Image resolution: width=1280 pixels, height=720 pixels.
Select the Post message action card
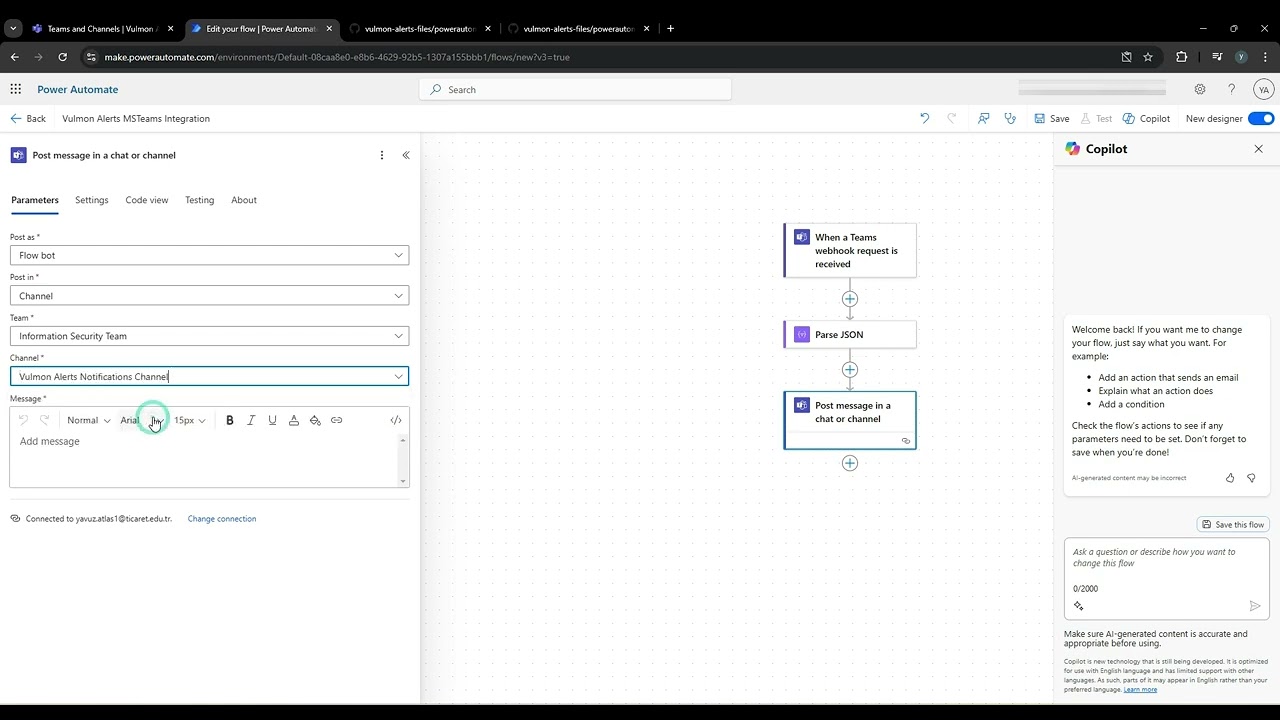(x=850, y=420)
